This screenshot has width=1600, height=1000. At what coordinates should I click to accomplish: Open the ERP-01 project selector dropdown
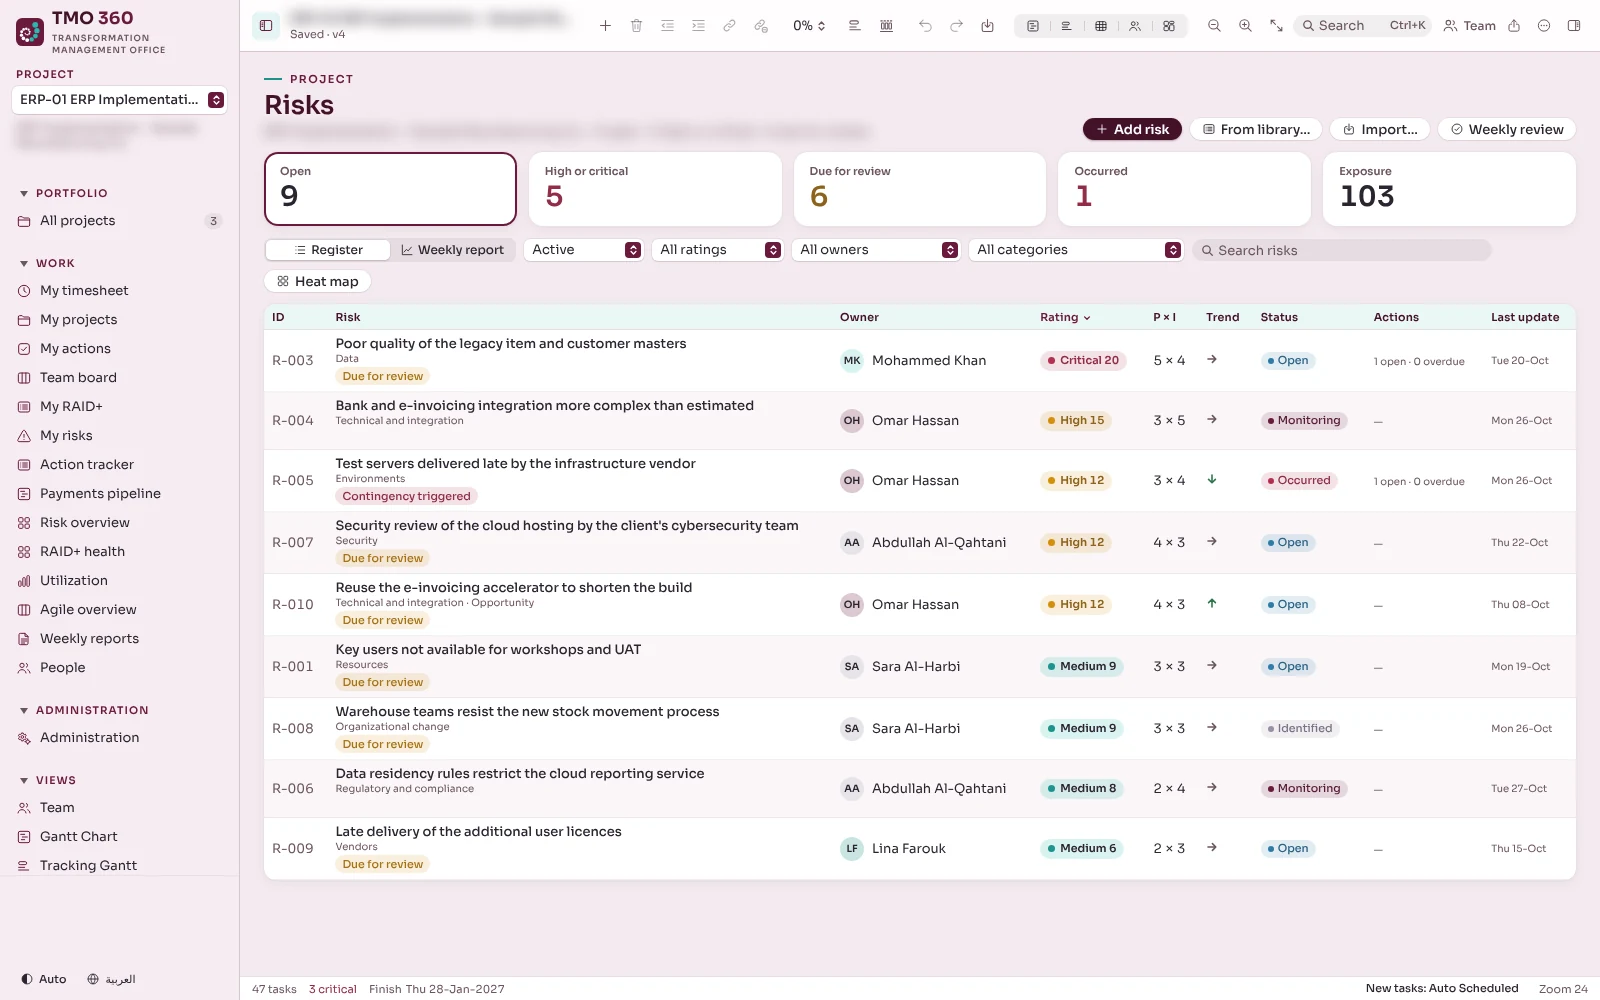click(120, 100)
